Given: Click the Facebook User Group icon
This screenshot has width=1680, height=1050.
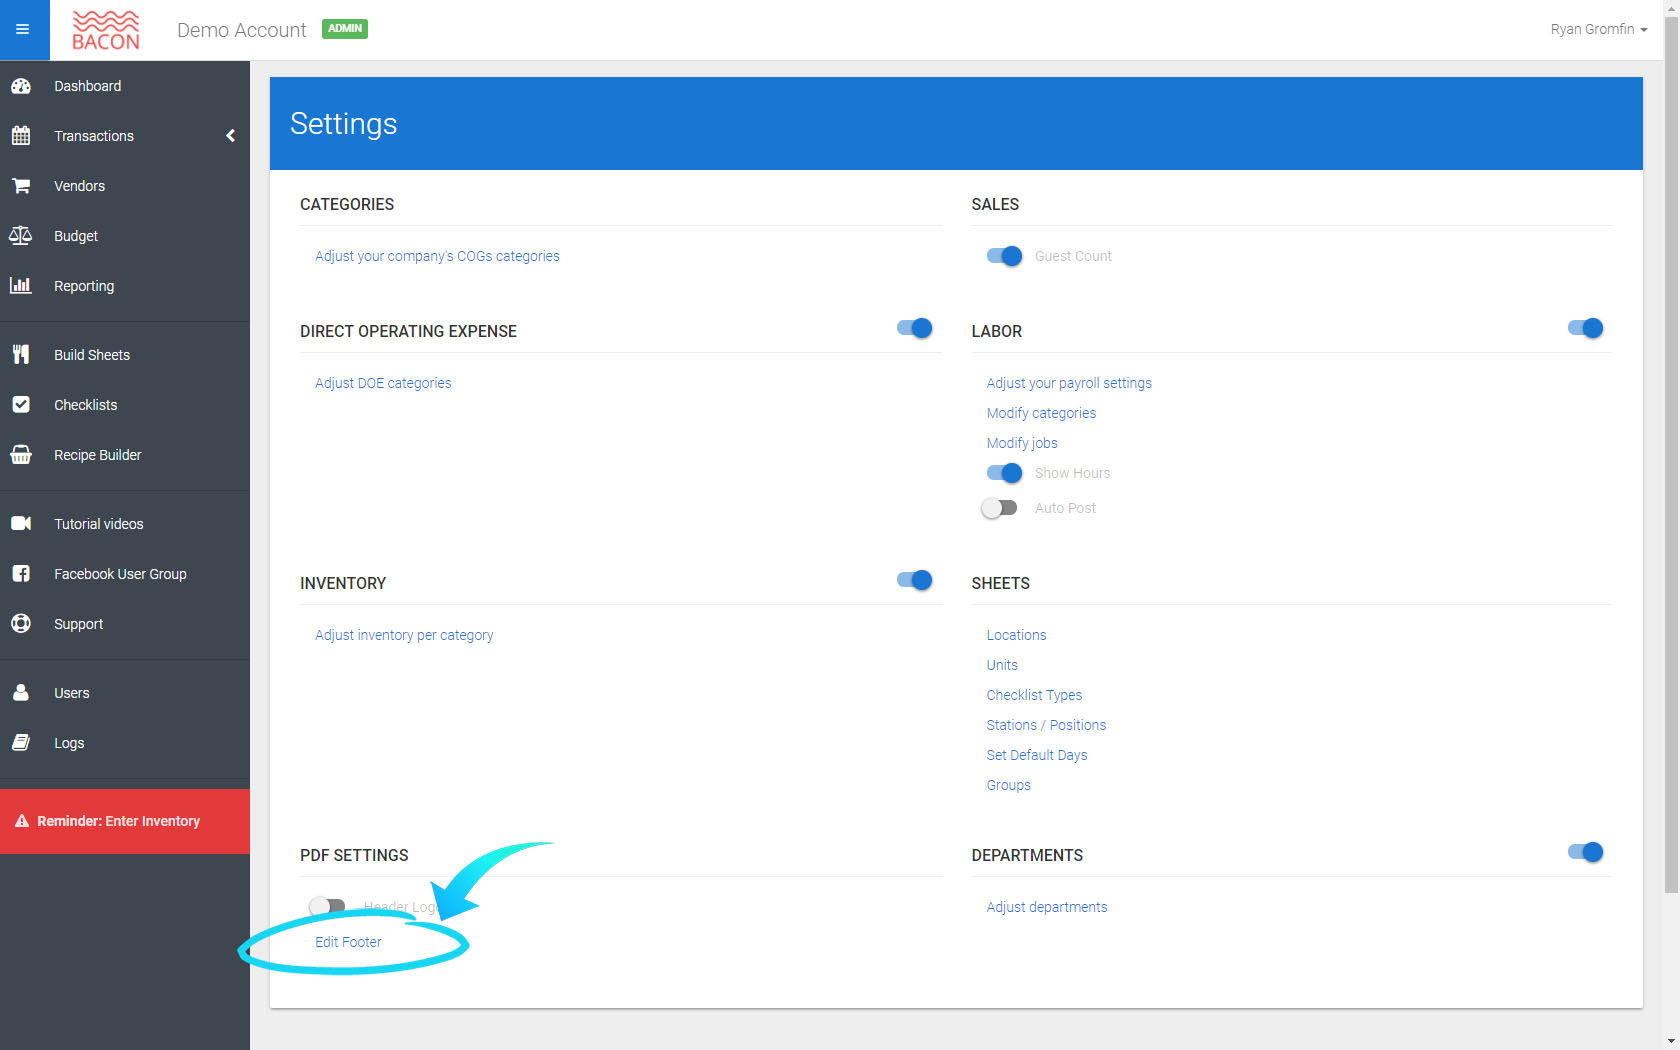Looking at the screenshot, I should [x=21, y=574].
